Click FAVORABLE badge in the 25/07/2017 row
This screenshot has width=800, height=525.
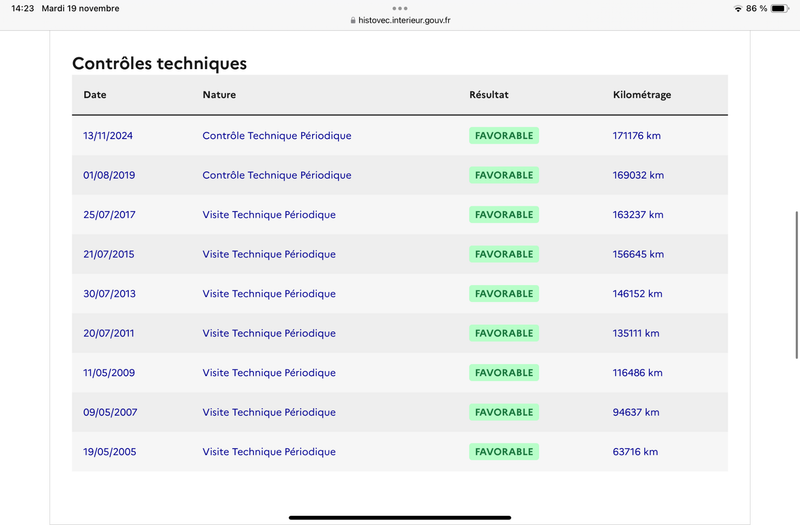click(x=504, y=215)
